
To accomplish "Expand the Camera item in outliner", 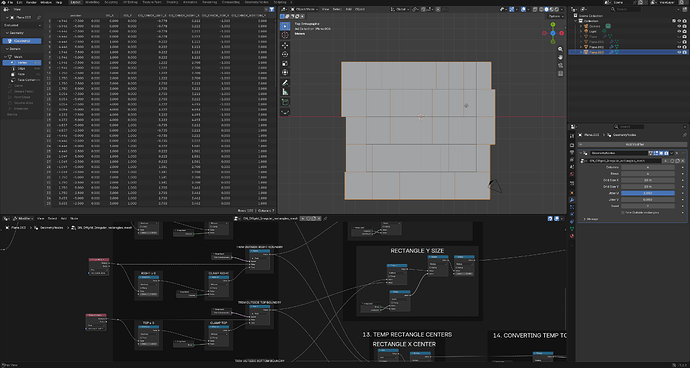I will pos(581,26).
